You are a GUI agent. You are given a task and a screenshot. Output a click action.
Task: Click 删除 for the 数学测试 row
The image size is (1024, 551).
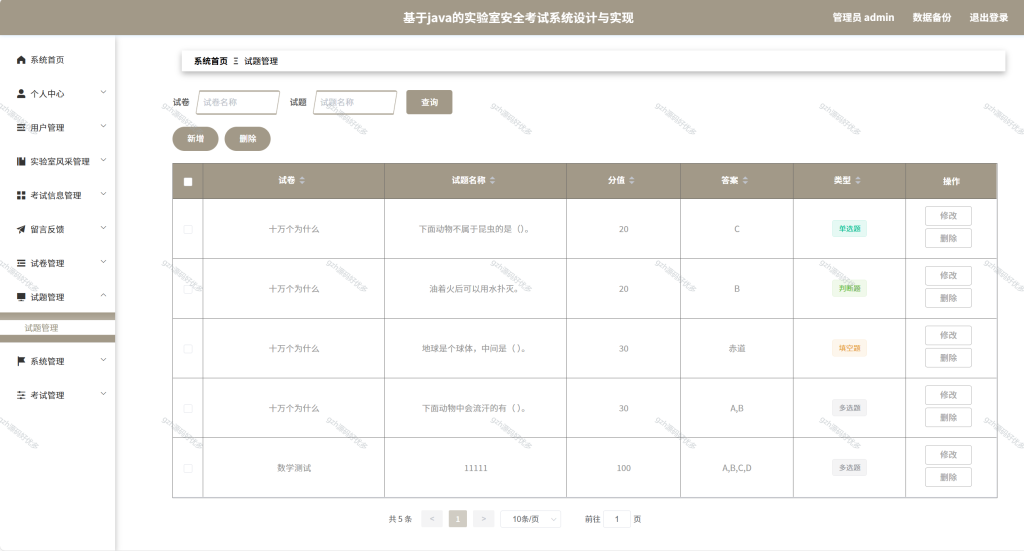coord(948,477)
